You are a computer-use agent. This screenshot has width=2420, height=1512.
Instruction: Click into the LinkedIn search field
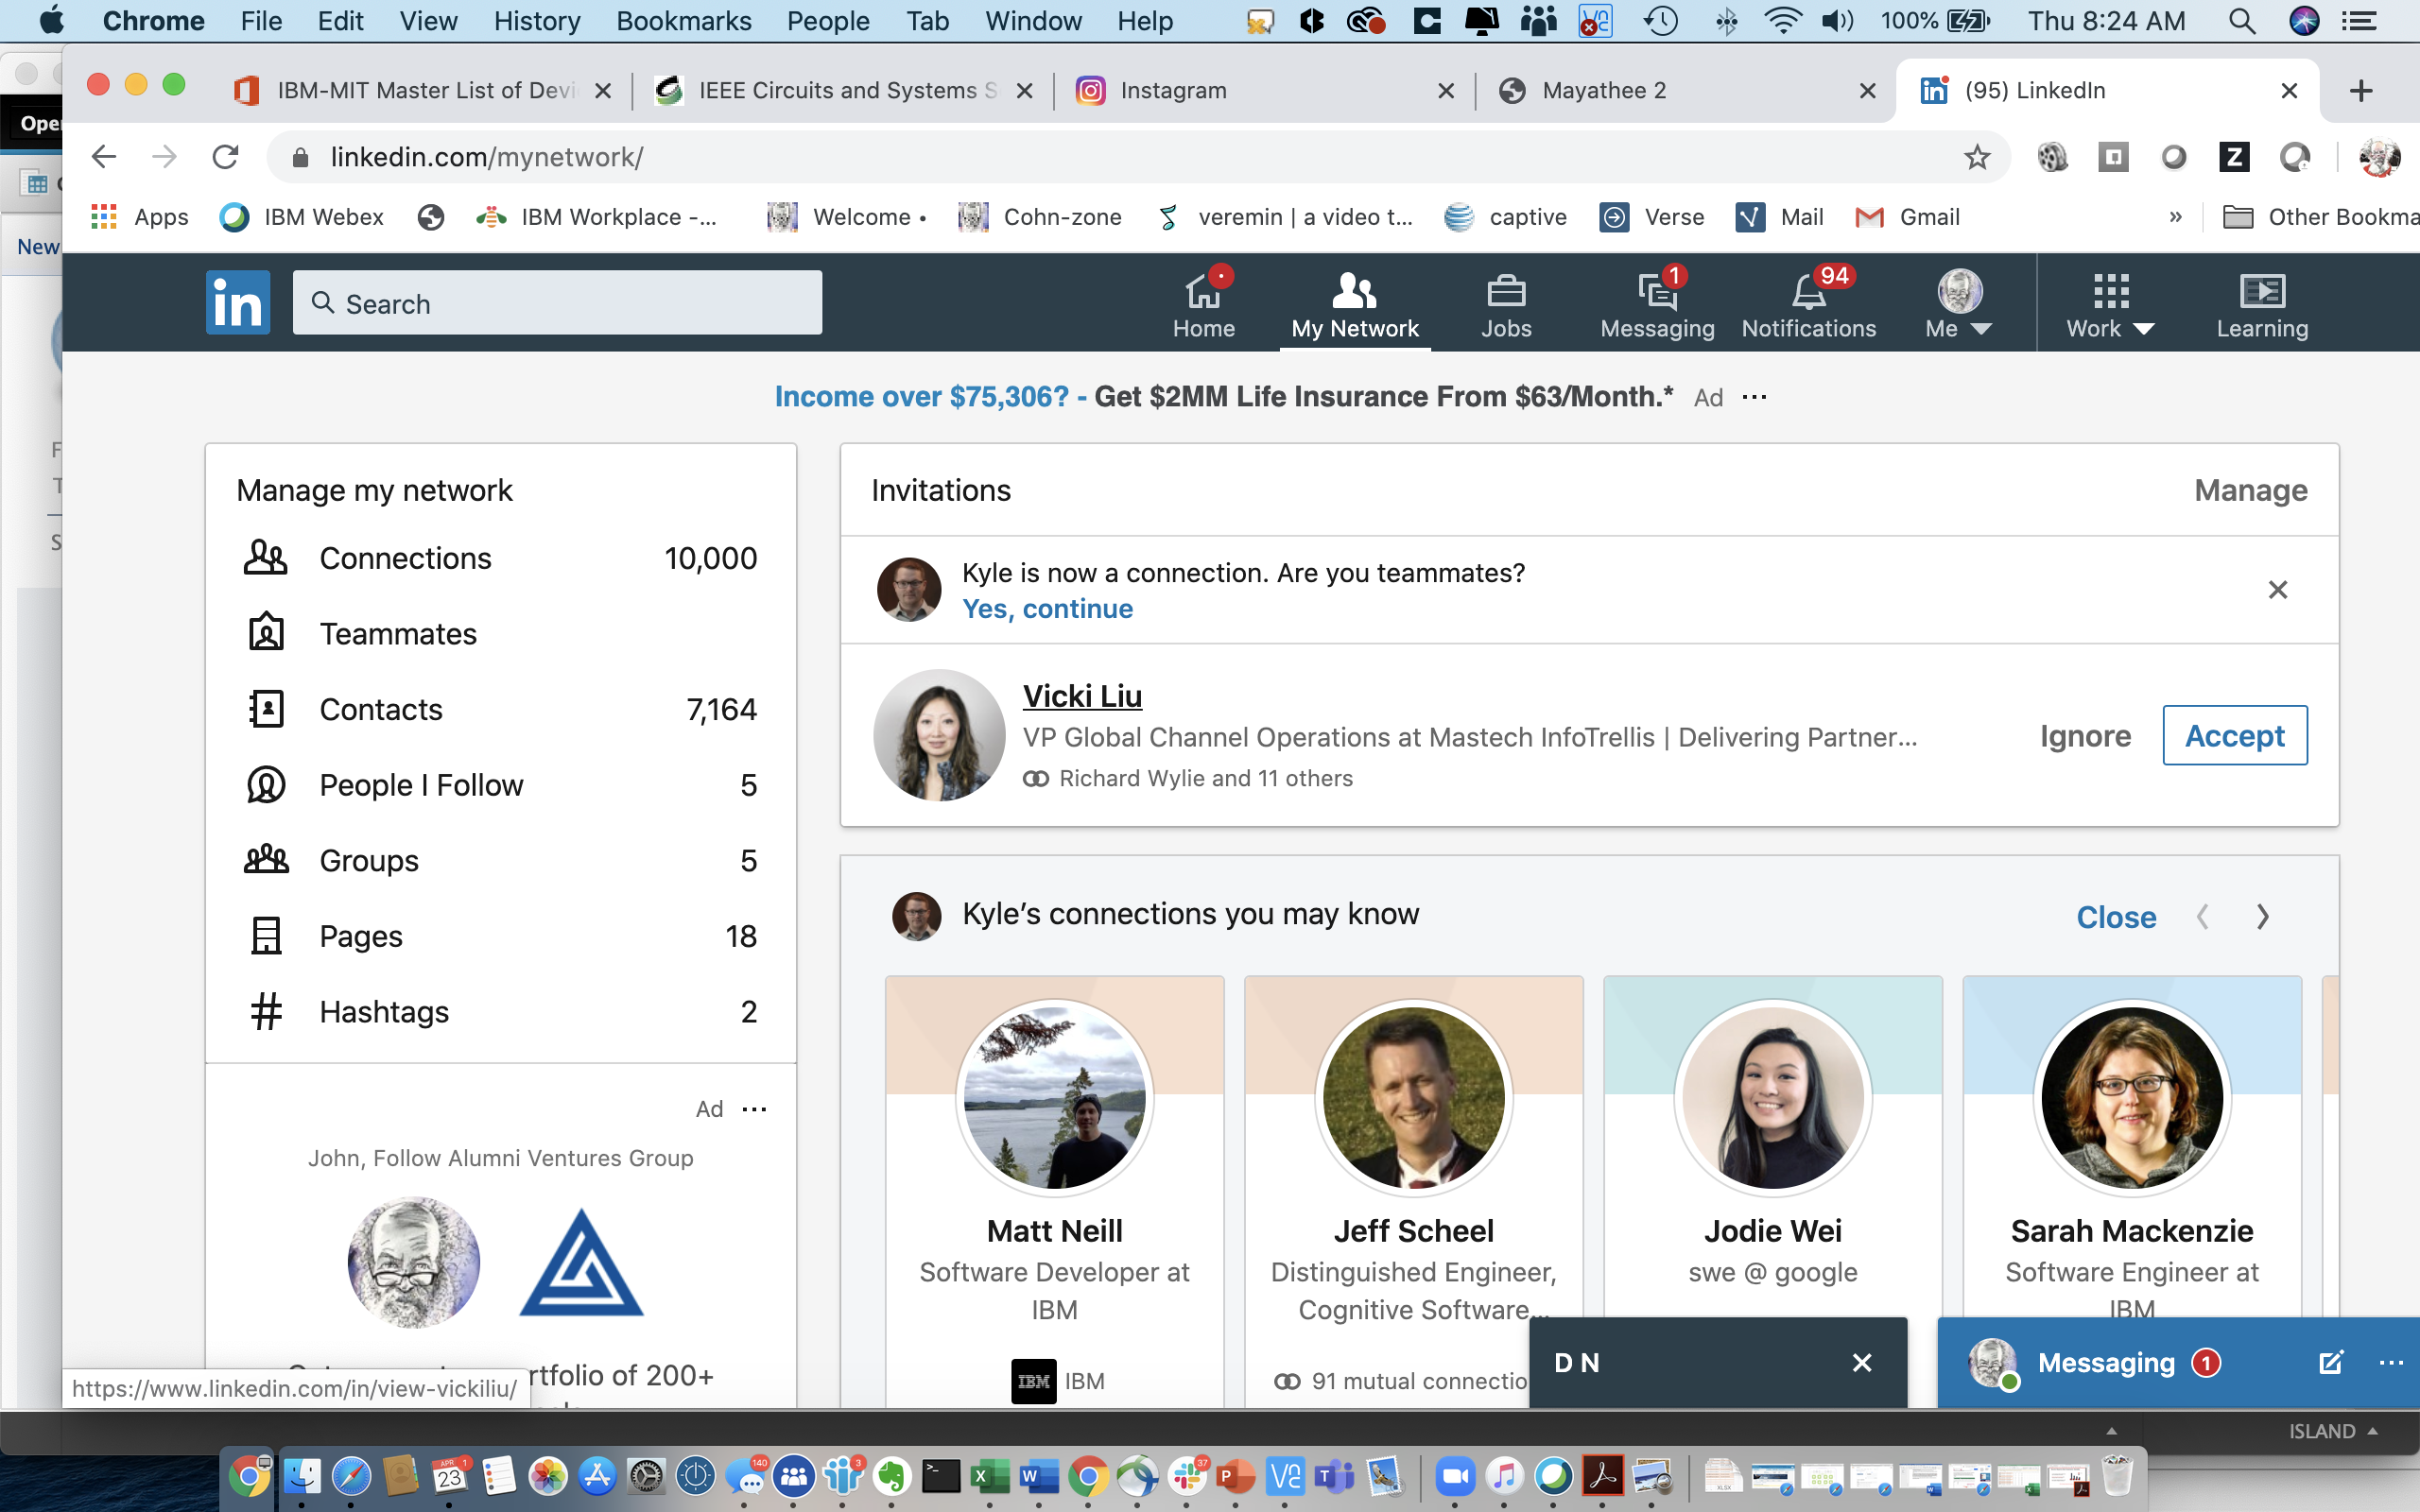(558, 303)
